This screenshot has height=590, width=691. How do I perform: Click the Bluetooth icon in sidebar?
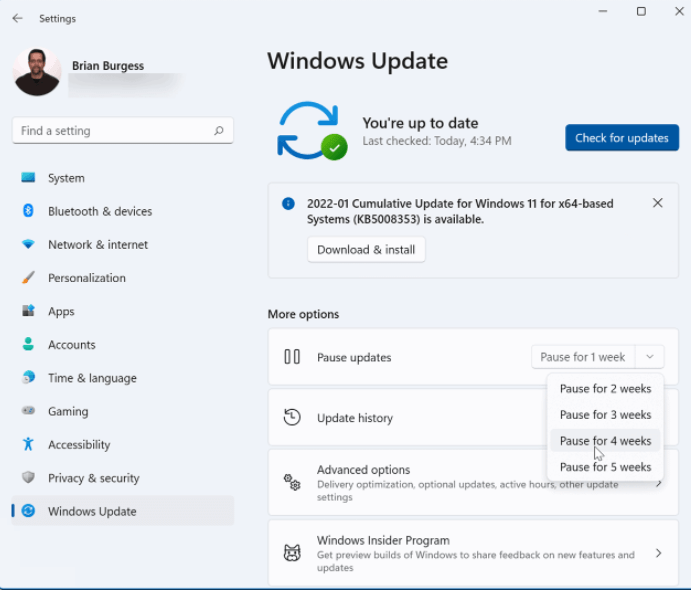(28, 211)
